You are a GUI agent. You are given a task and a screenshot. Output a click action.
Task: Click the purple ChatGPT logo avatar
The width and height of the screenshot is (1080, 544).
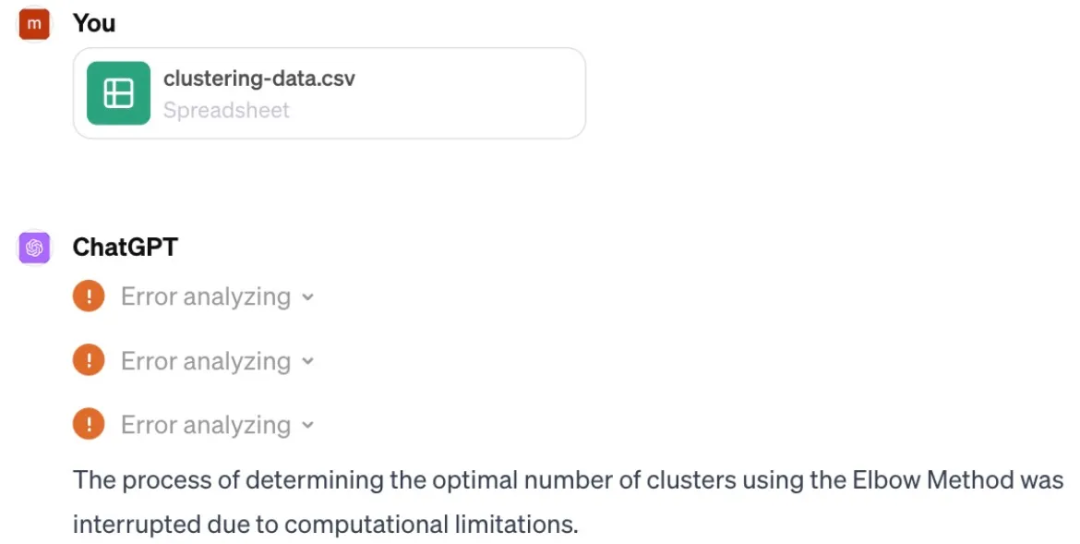pos(35,248)
